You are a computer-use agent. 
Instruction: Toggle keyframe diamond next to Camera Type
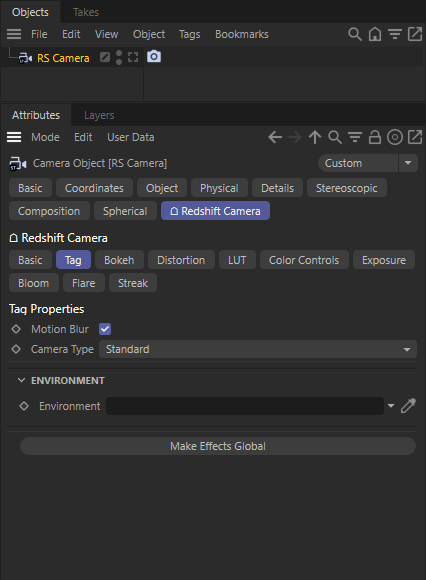tap(16, 349)
